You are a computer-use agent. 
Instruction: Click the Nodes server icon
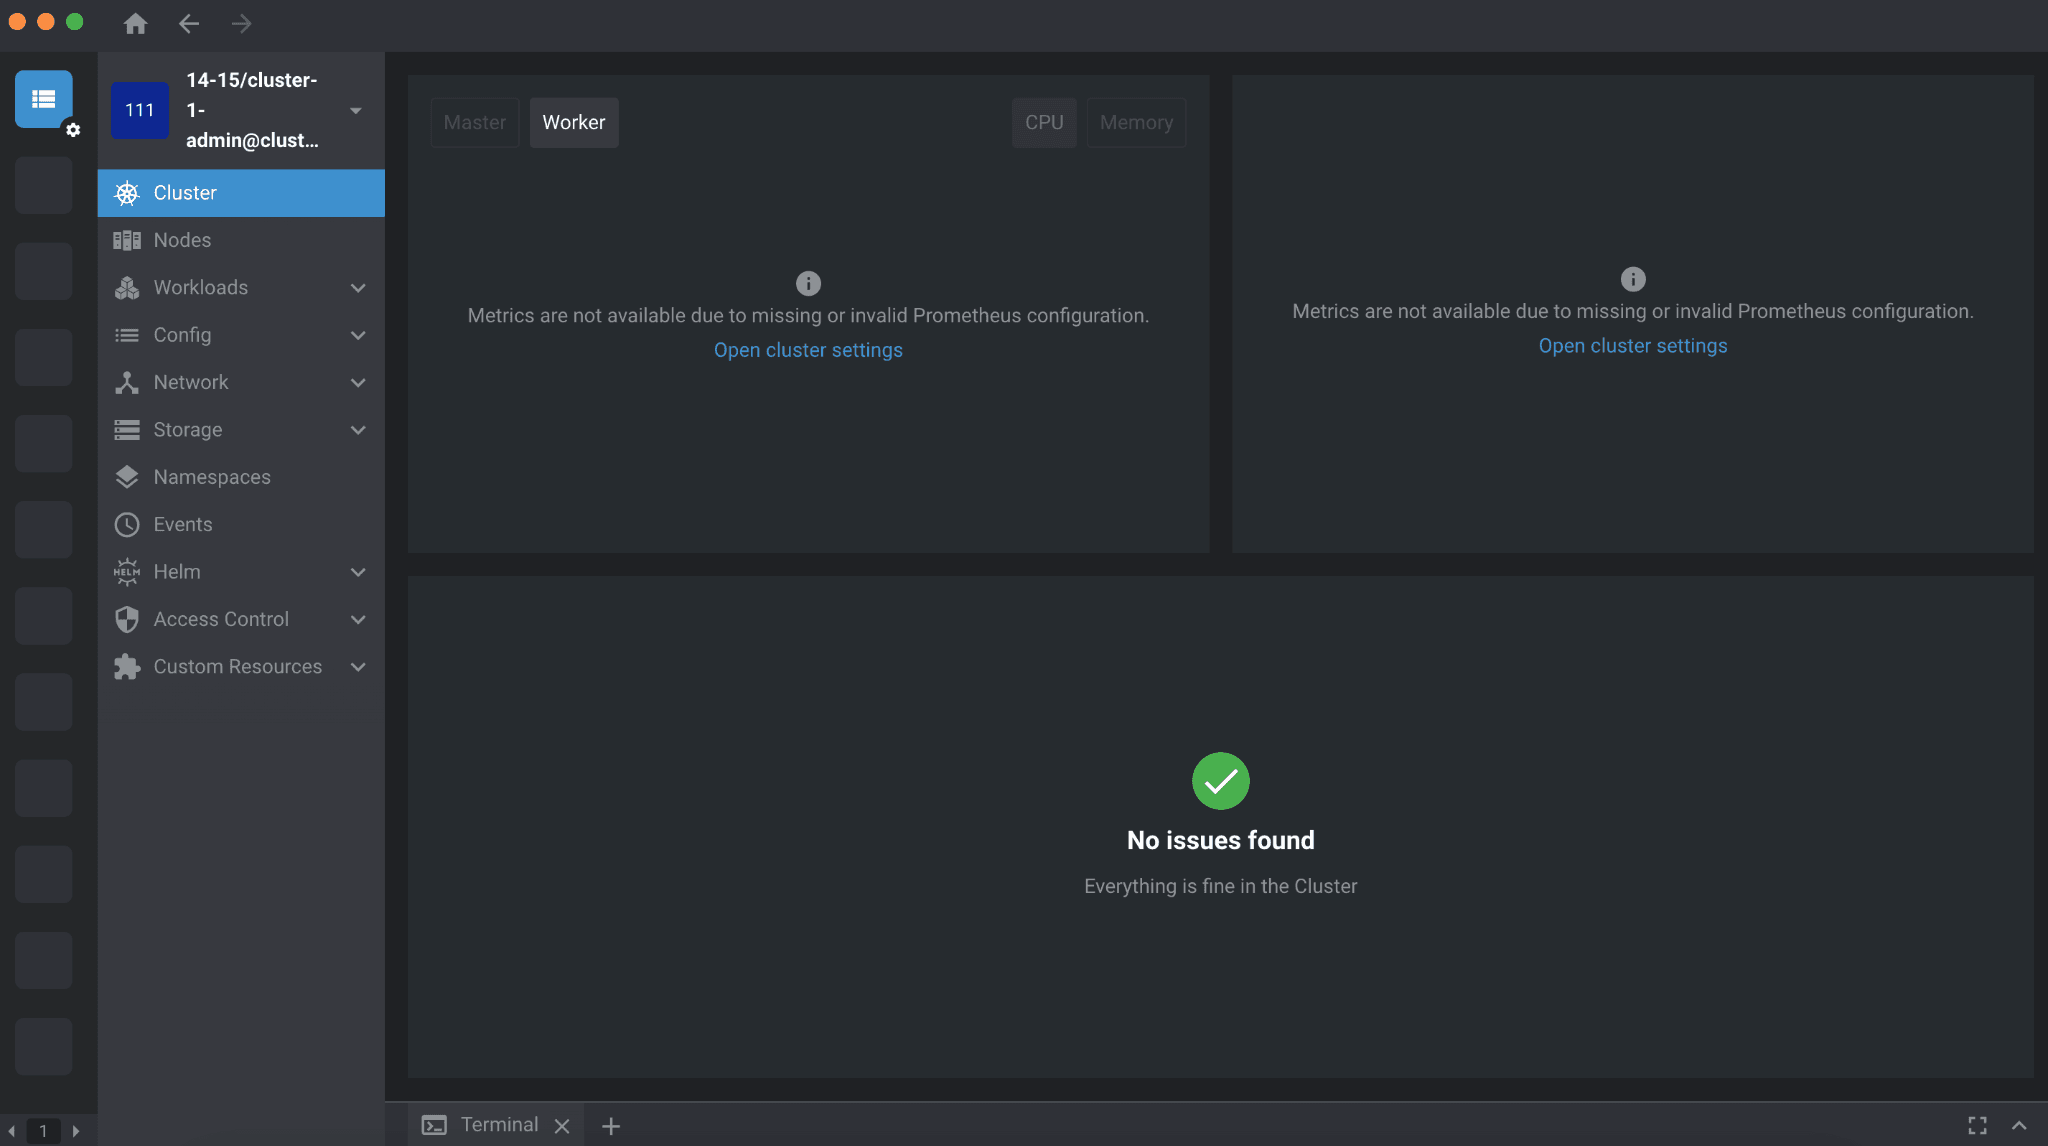point(127,240)
